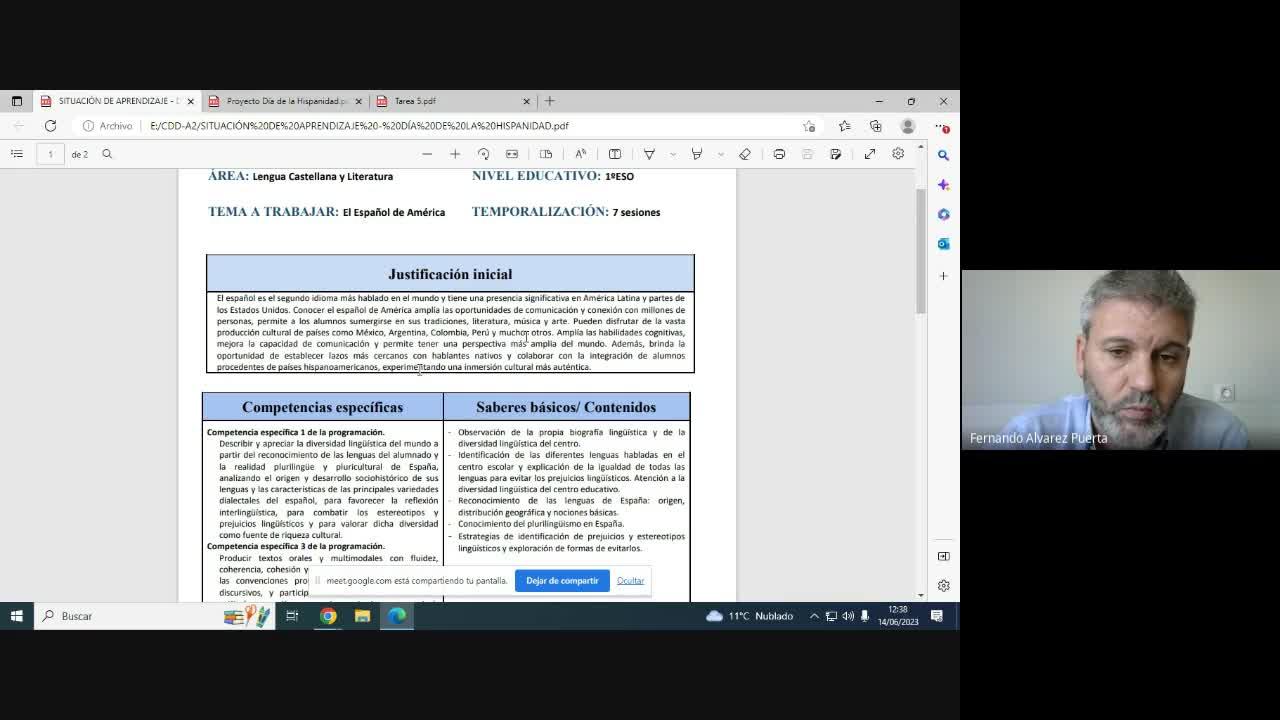Open the Edge settings and more menu
1280x720 pixels.
942,126
